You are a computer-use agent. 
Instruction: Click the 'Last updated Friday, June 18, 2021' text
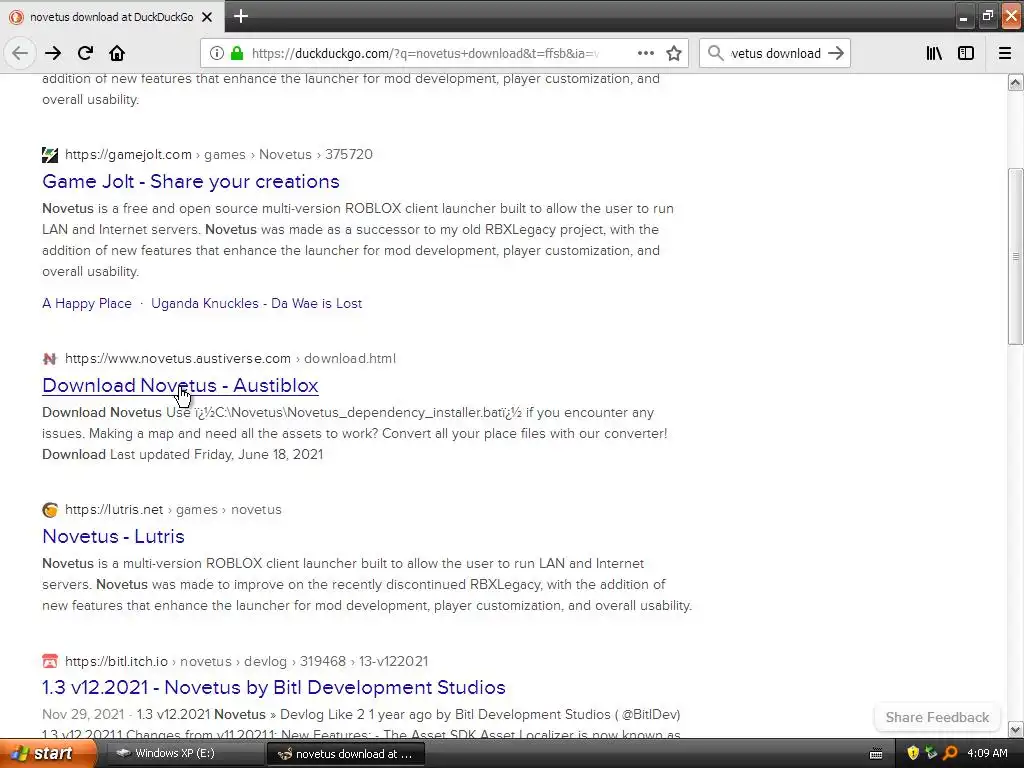pos(216,455)
